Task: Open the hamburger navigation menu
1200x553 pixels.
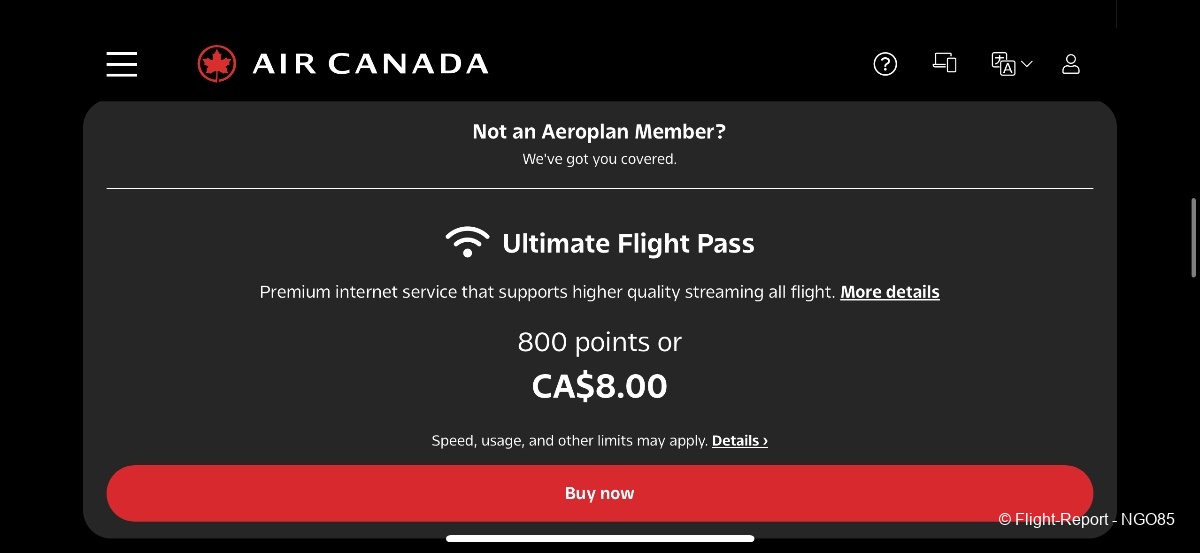Action: pos(122,64)
